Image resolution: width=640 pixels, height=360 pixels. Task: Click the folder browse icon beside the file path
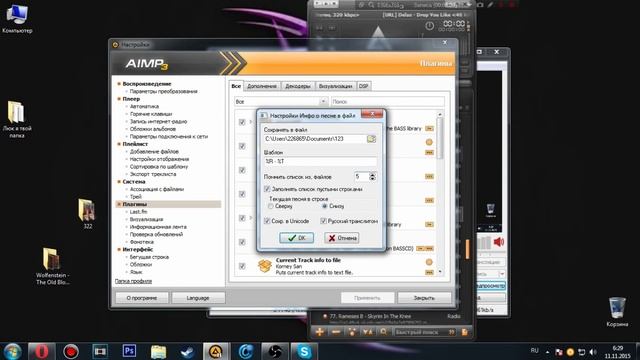pyautogui.click(x=371, y=139)
